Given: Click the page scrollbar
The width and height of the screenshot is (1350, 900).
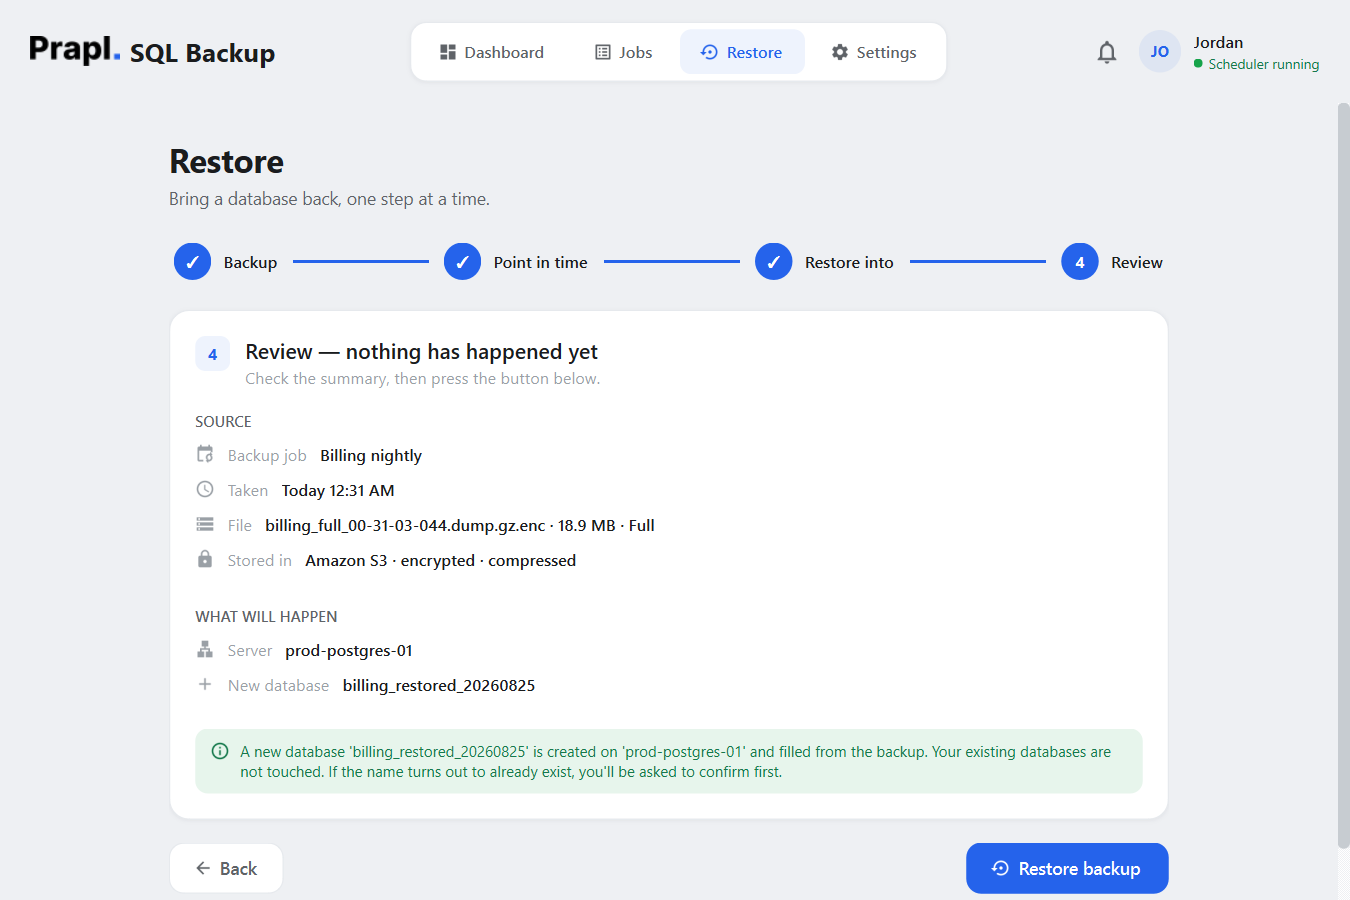Looking at the screenshot, I should 1343,475.
